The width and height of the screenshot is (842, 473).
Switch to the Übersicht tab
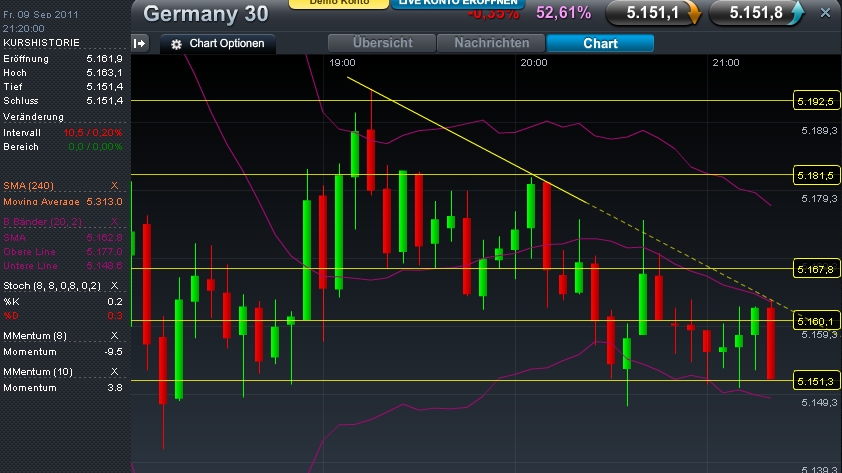382,43
